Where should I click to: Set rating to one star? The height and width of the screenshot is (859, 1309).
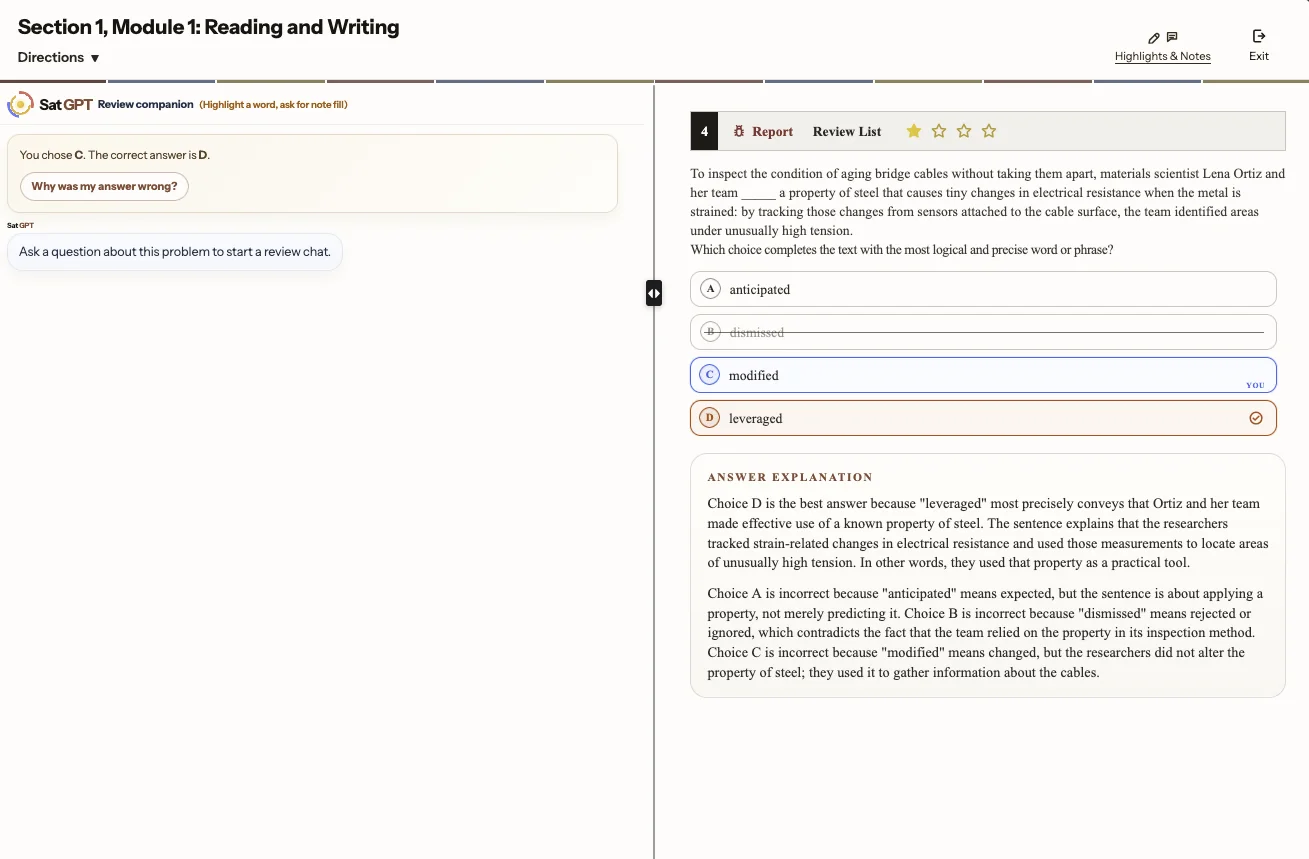[x=914, y=131]
